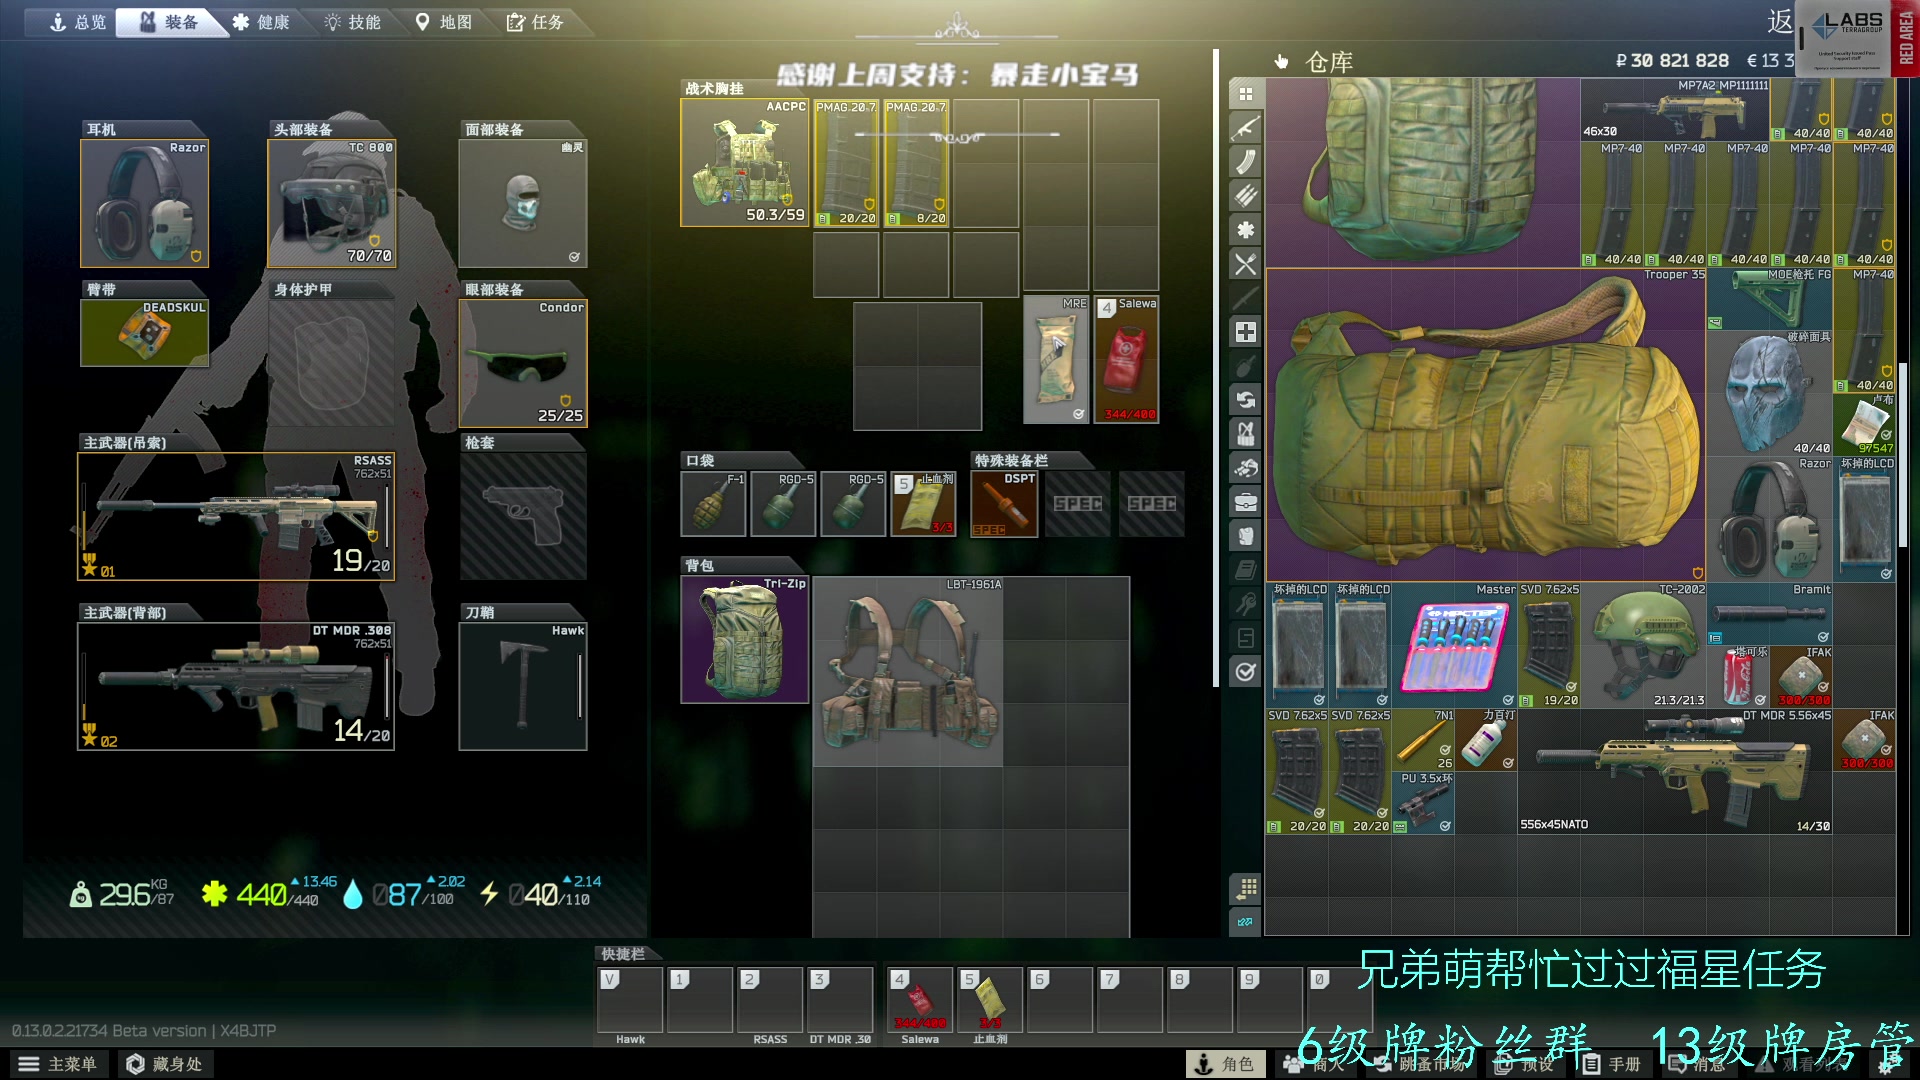Filter stash by valuables icon

[1245, 468]
